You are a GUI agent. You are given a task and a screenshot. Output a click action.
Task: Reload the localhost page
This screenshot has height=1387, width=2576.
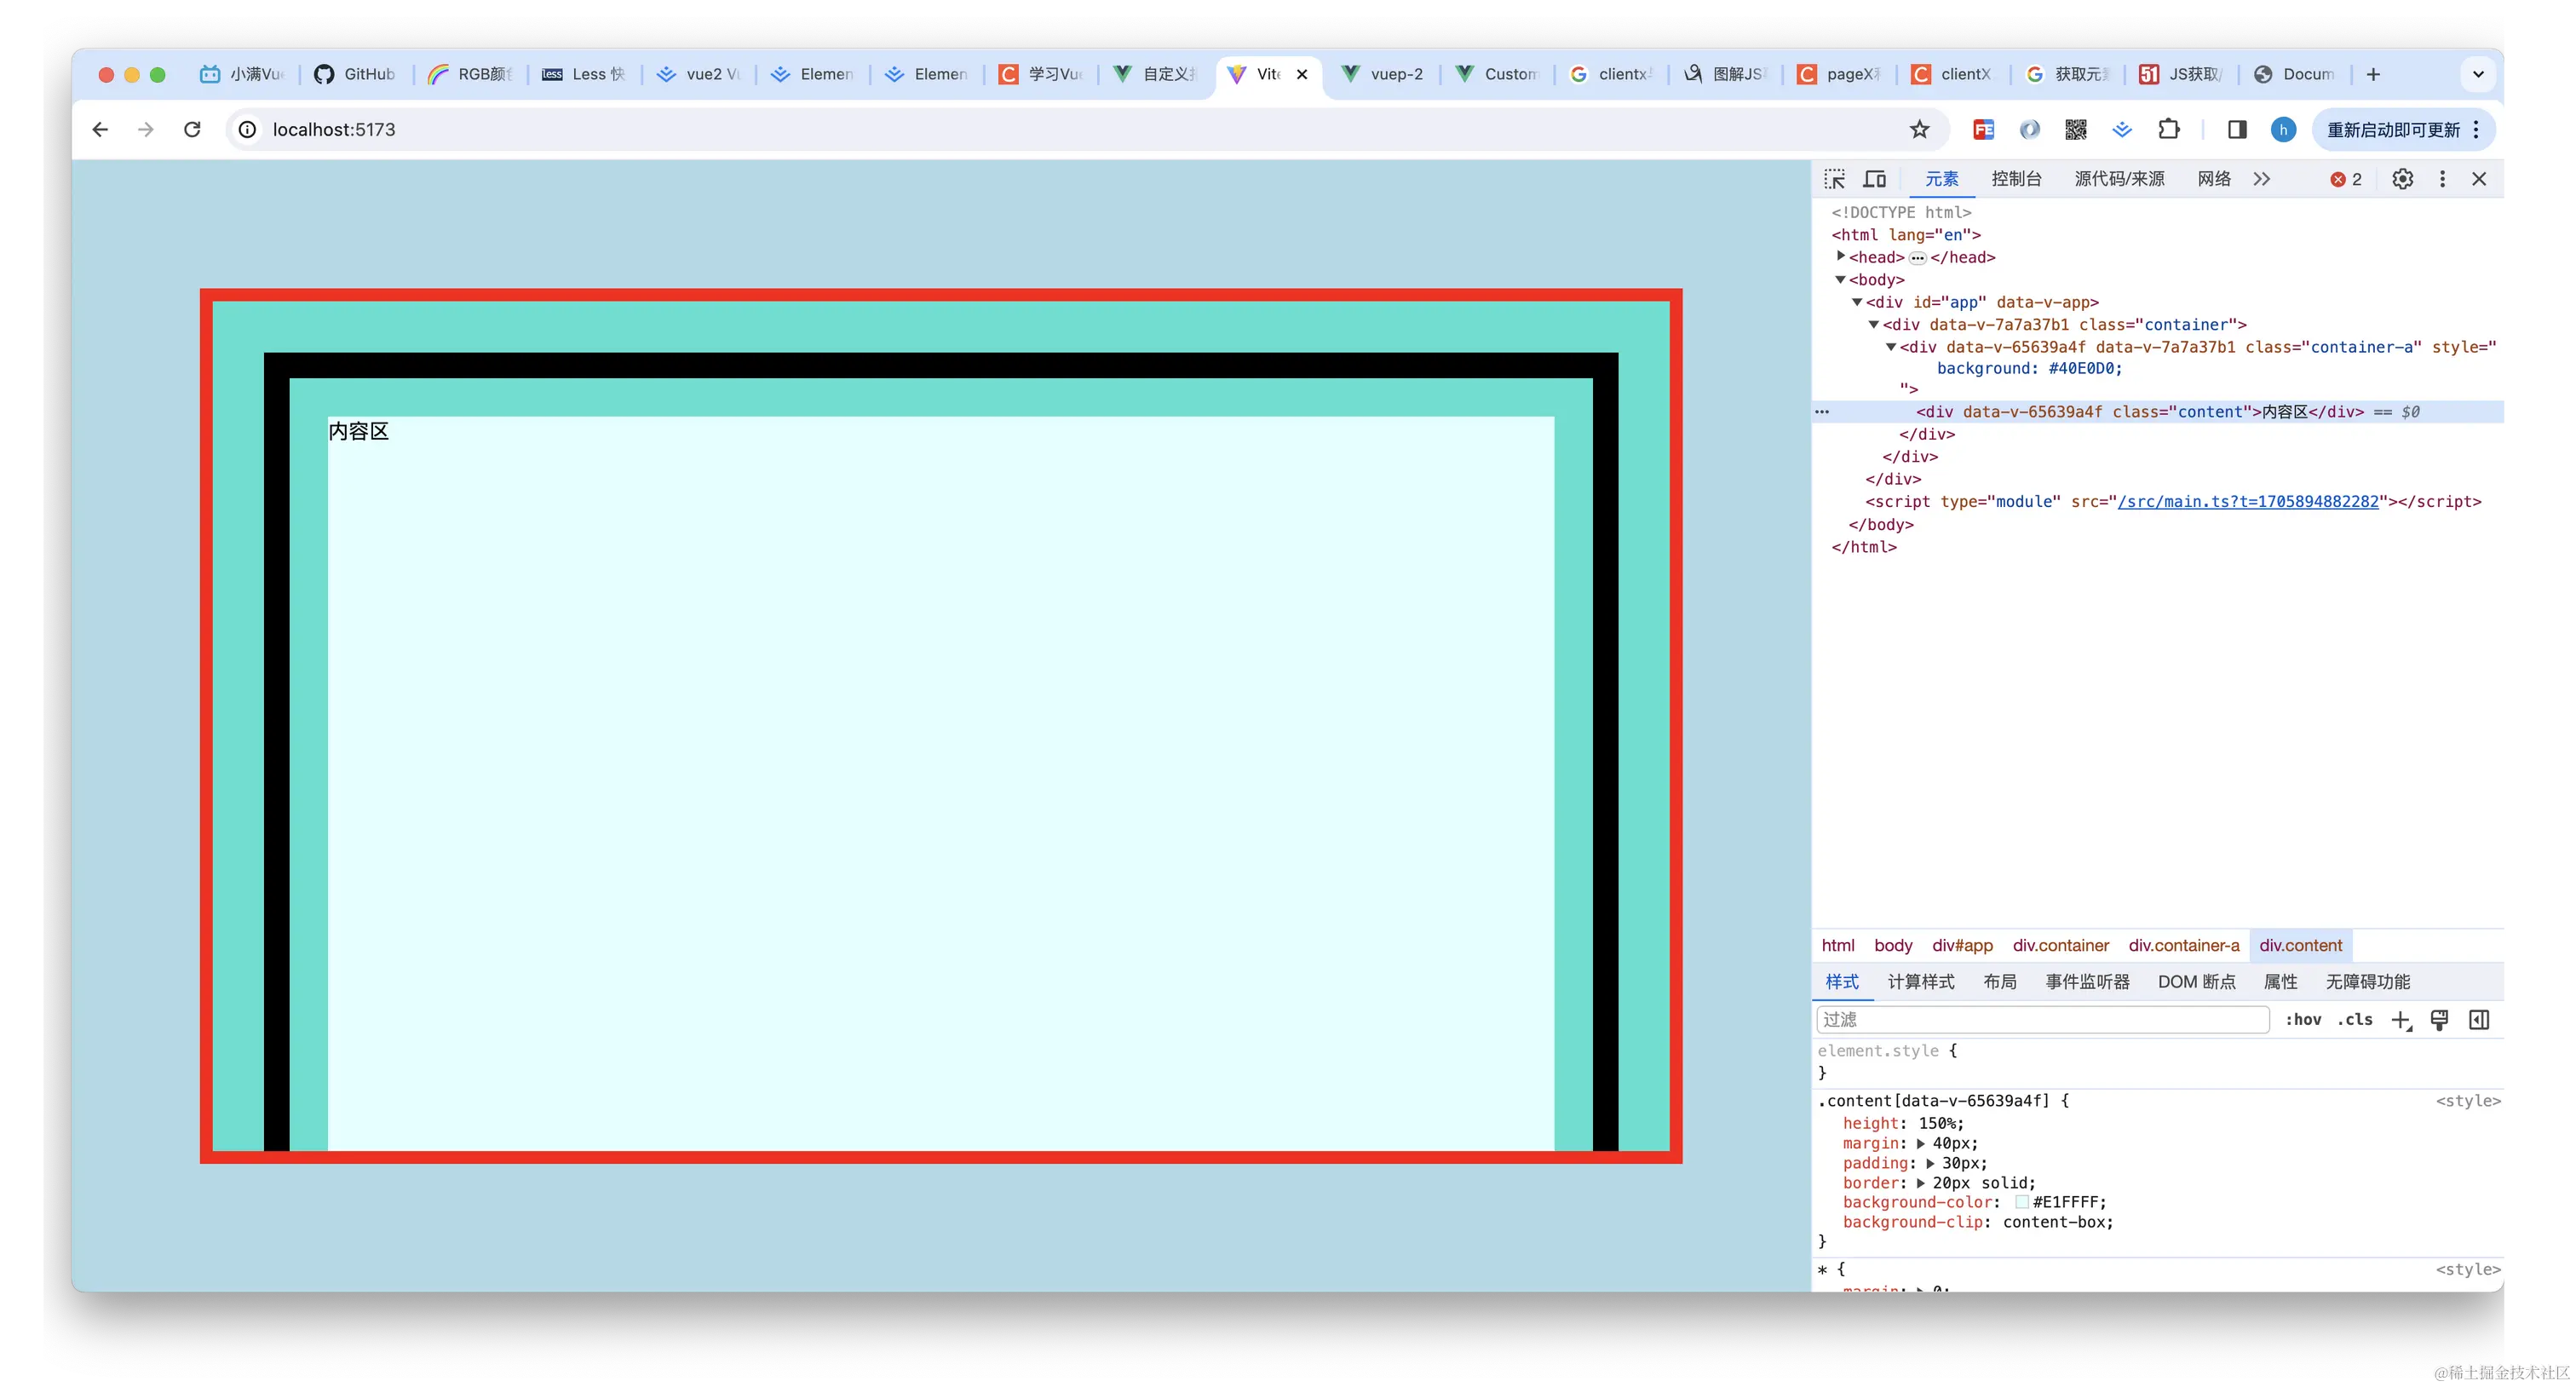point(192,129)
